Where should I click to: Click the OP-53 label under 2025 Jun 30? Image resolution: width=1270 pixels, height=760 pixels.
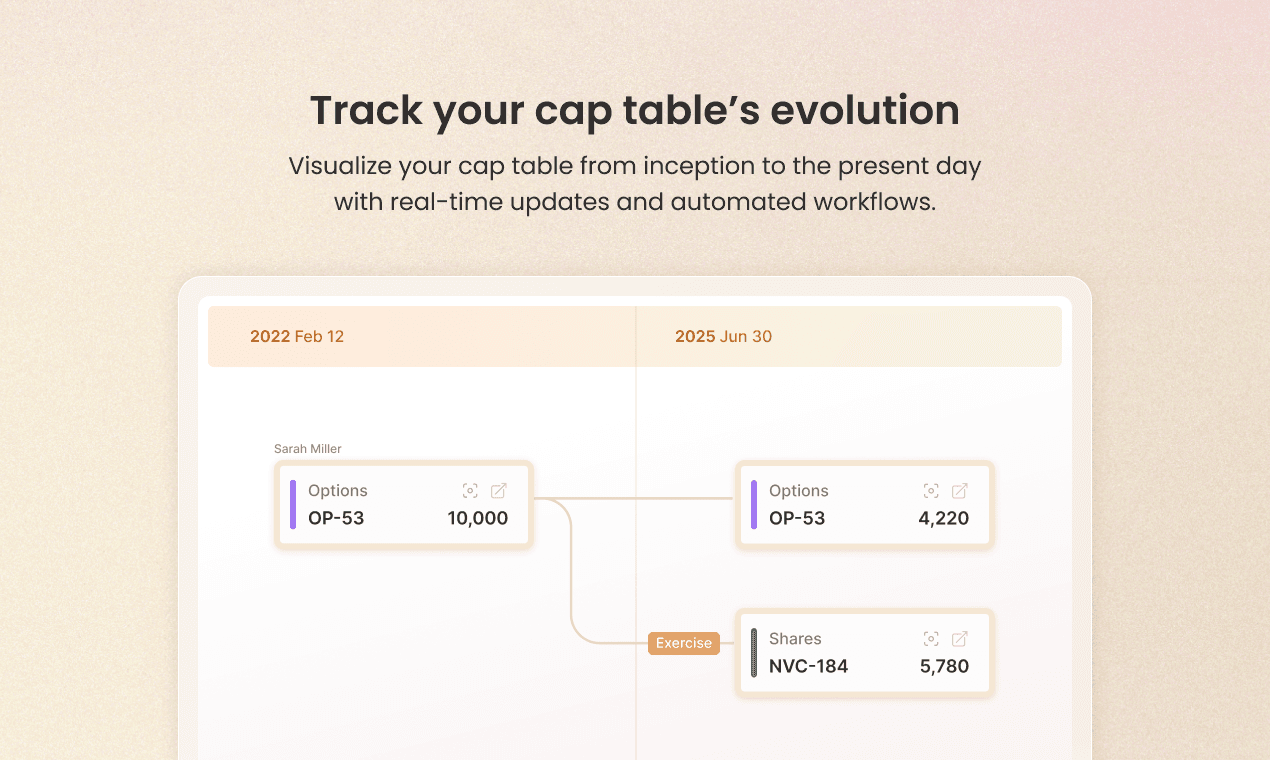pyautogui.click(x=797, y=518)
